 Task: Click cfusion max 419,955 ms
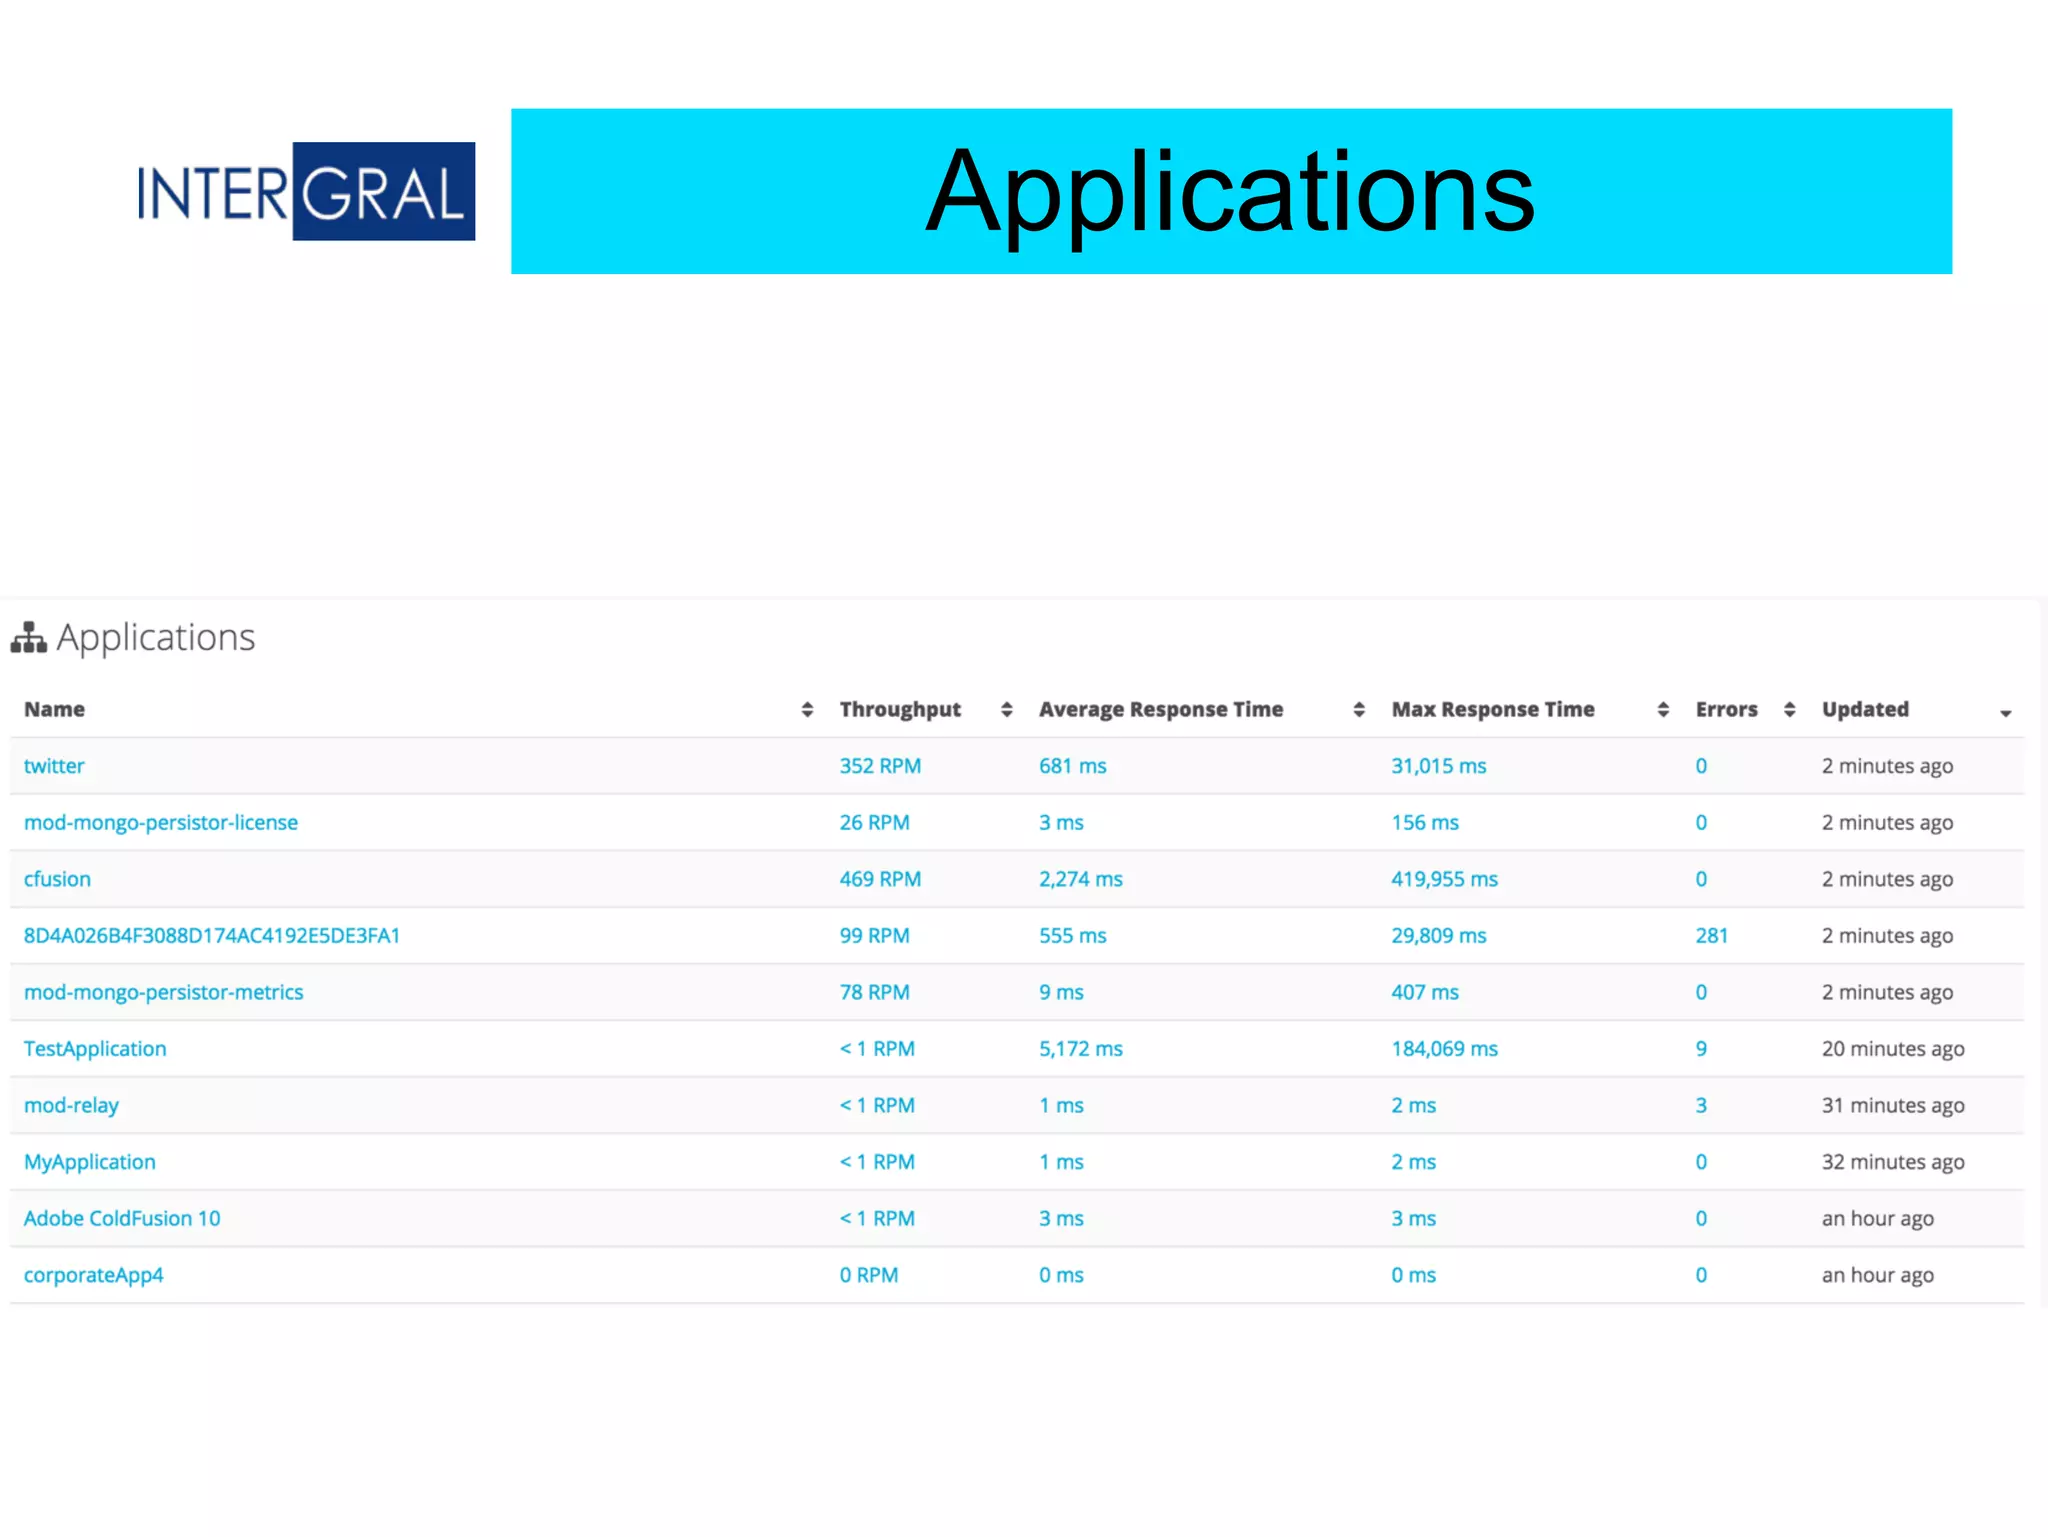click(1444, 879)
